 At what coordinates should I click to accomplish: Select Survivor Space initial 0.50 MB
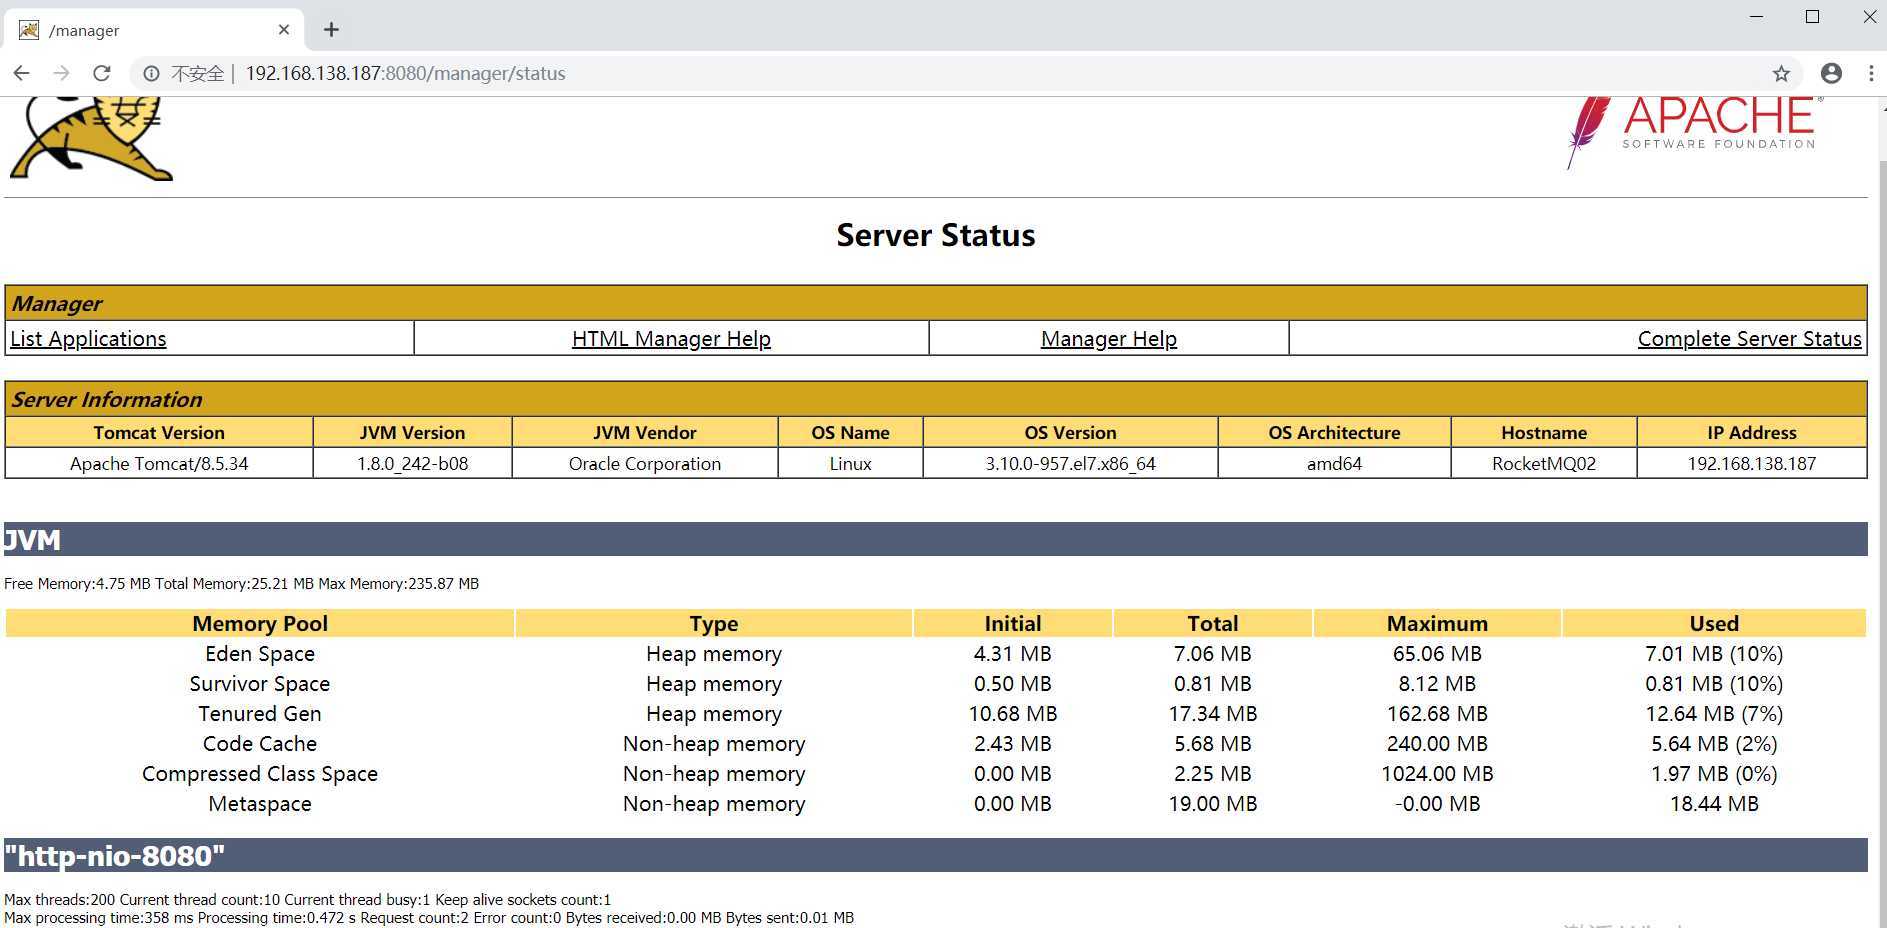coord(1012,684)
